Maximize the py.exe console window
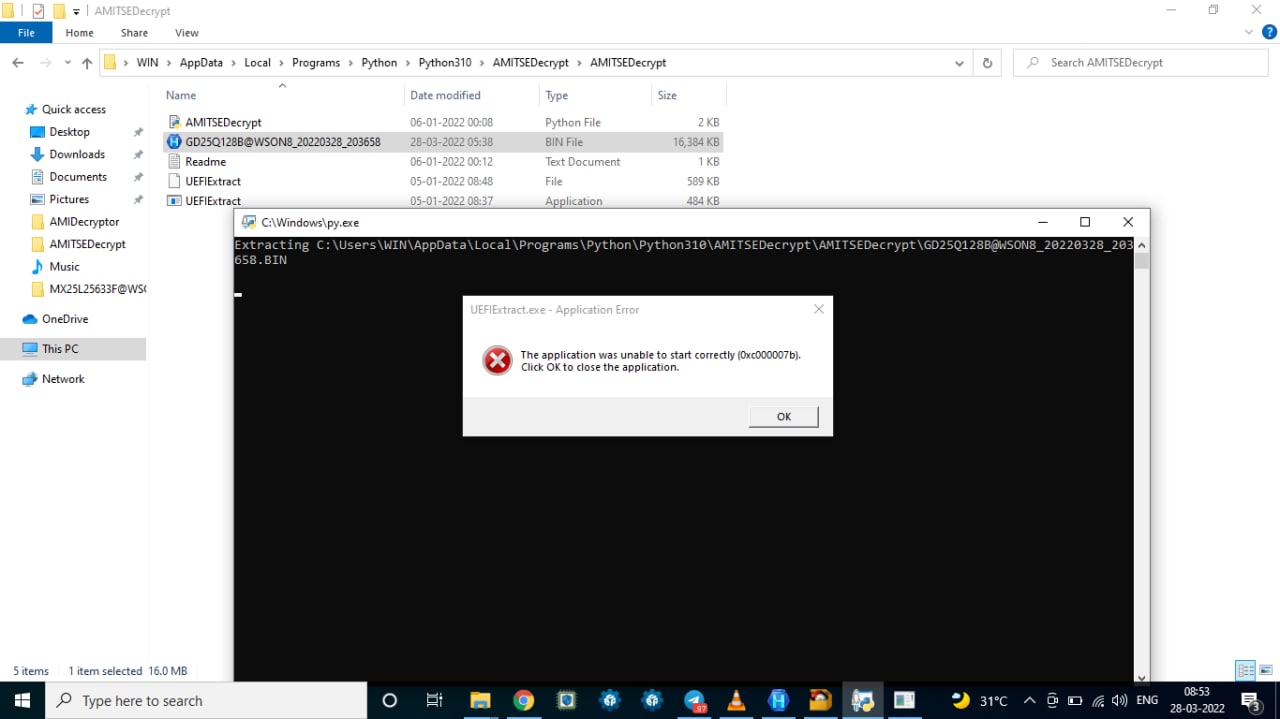Image resolution: width=1280 pixels, height=719 pixels. click(1084, 222)
